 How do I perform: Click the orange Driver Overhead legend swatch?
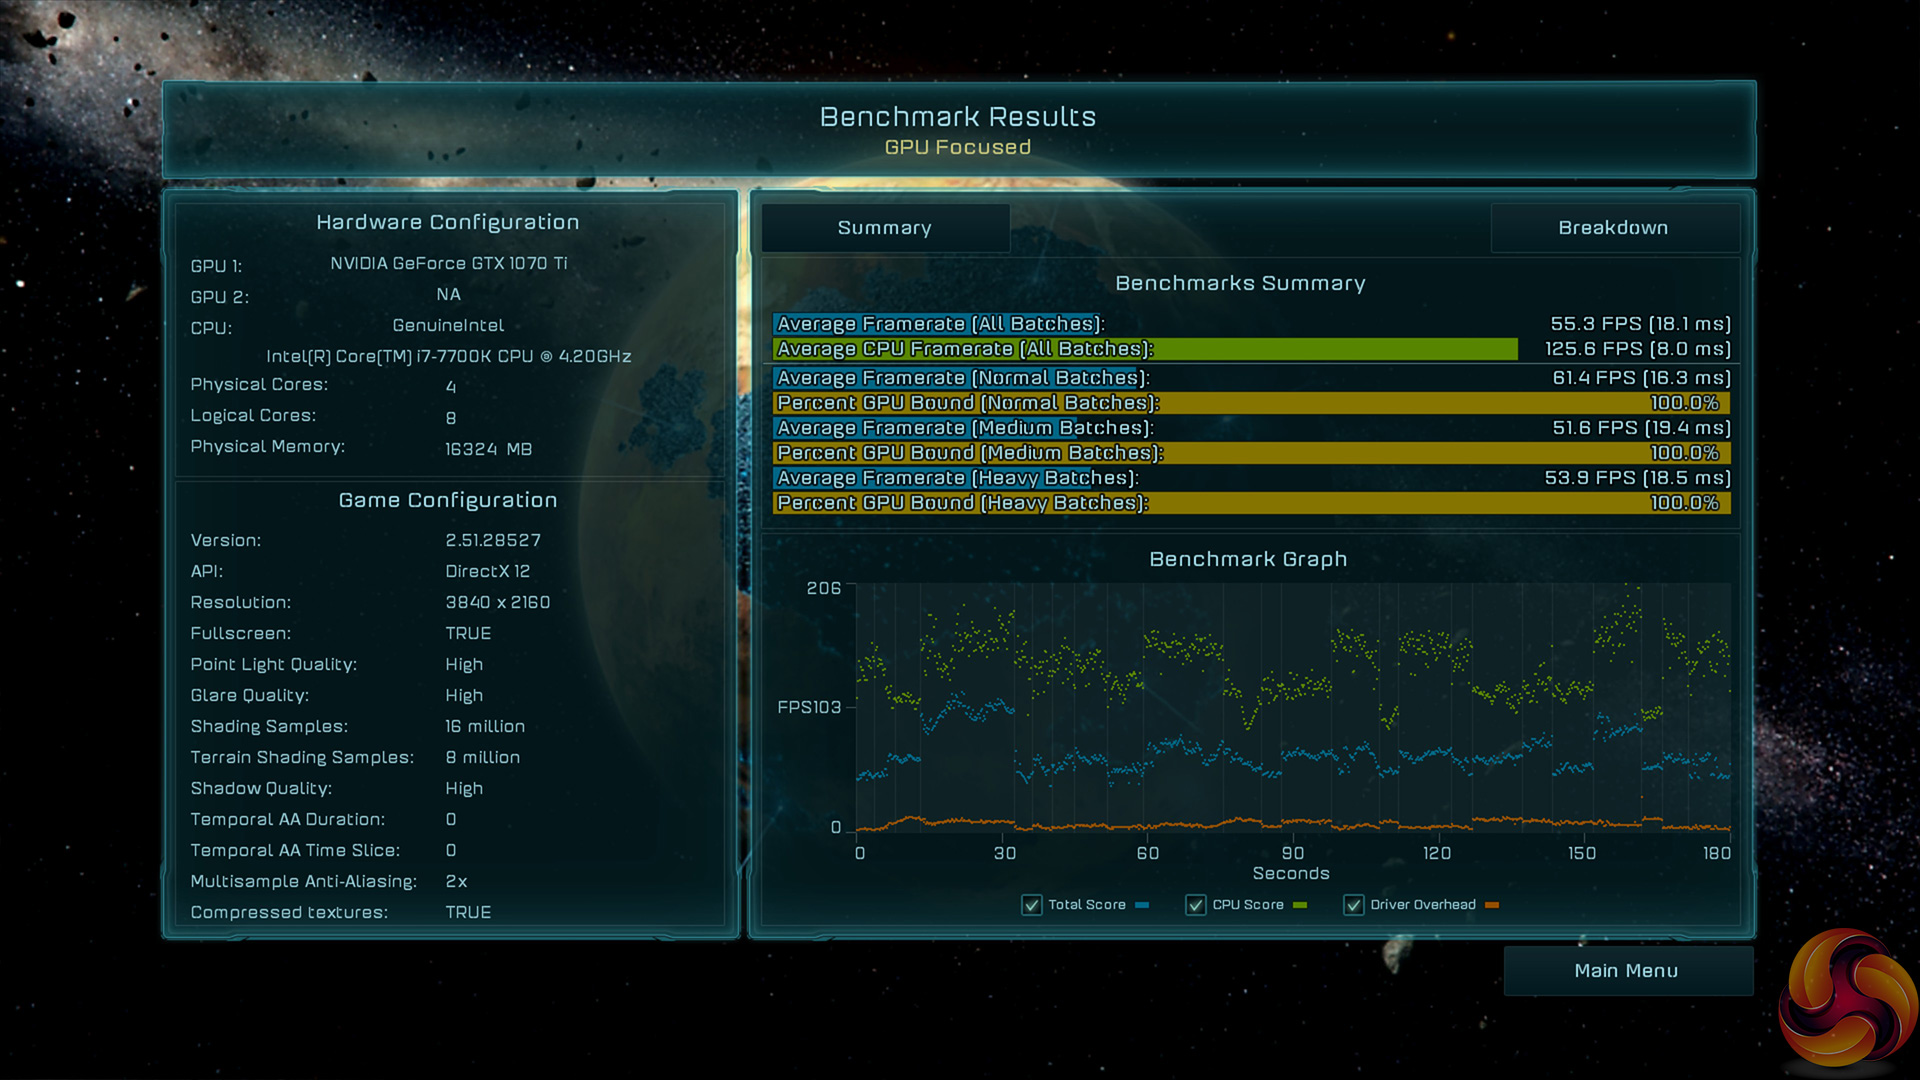1492,905
